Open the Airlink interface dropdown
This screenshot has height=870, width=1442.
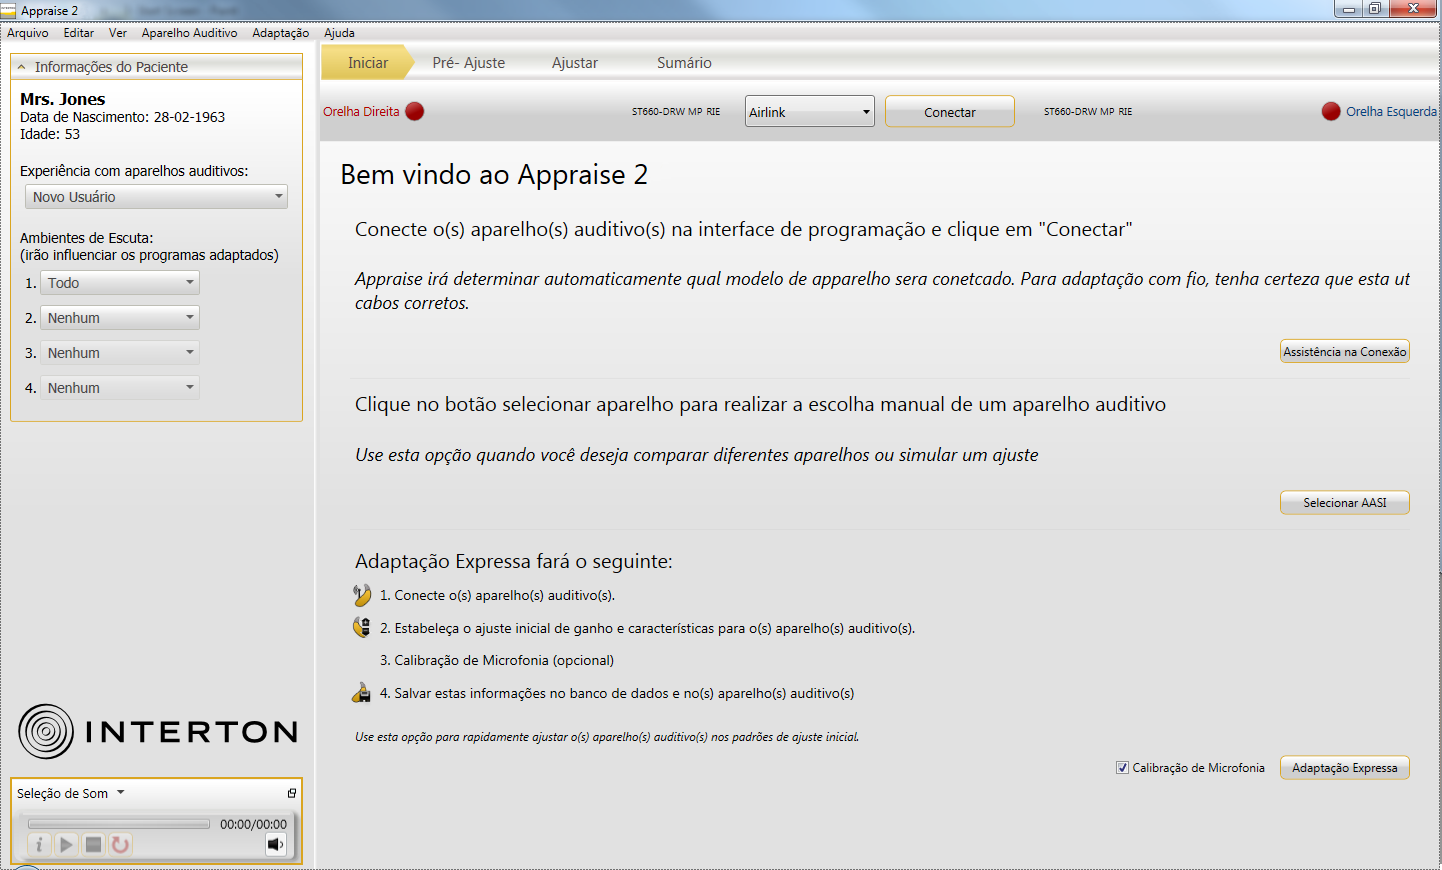point(810,111)
